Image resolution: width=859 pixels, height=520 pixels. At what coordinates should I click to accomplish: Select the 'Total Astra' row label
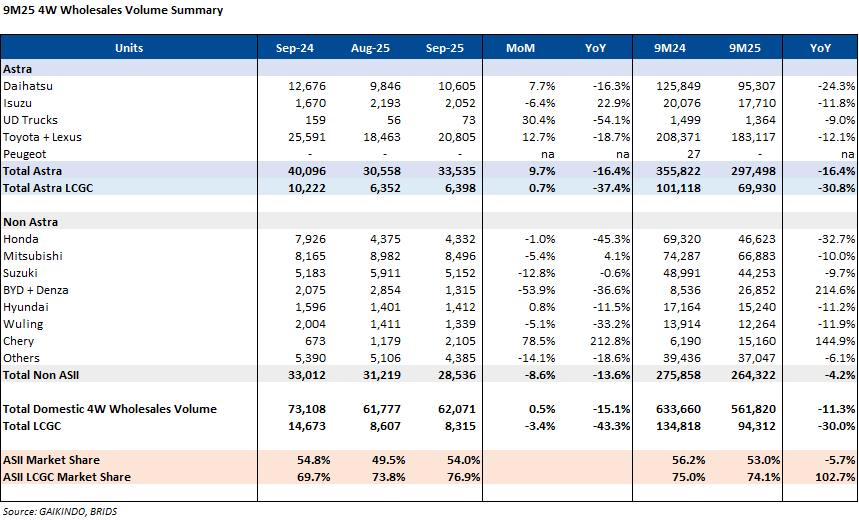(32, 171)
